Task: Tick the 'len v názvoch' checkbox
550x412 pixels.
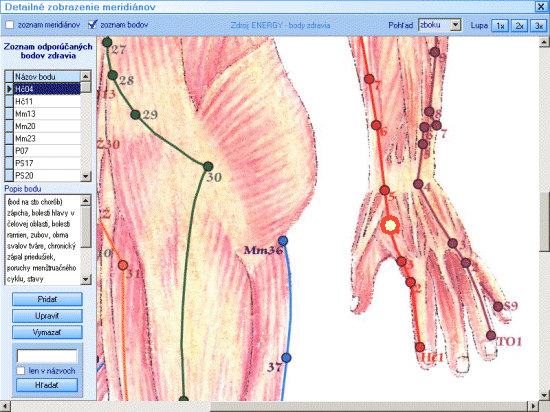Action: tap(21, 371)
